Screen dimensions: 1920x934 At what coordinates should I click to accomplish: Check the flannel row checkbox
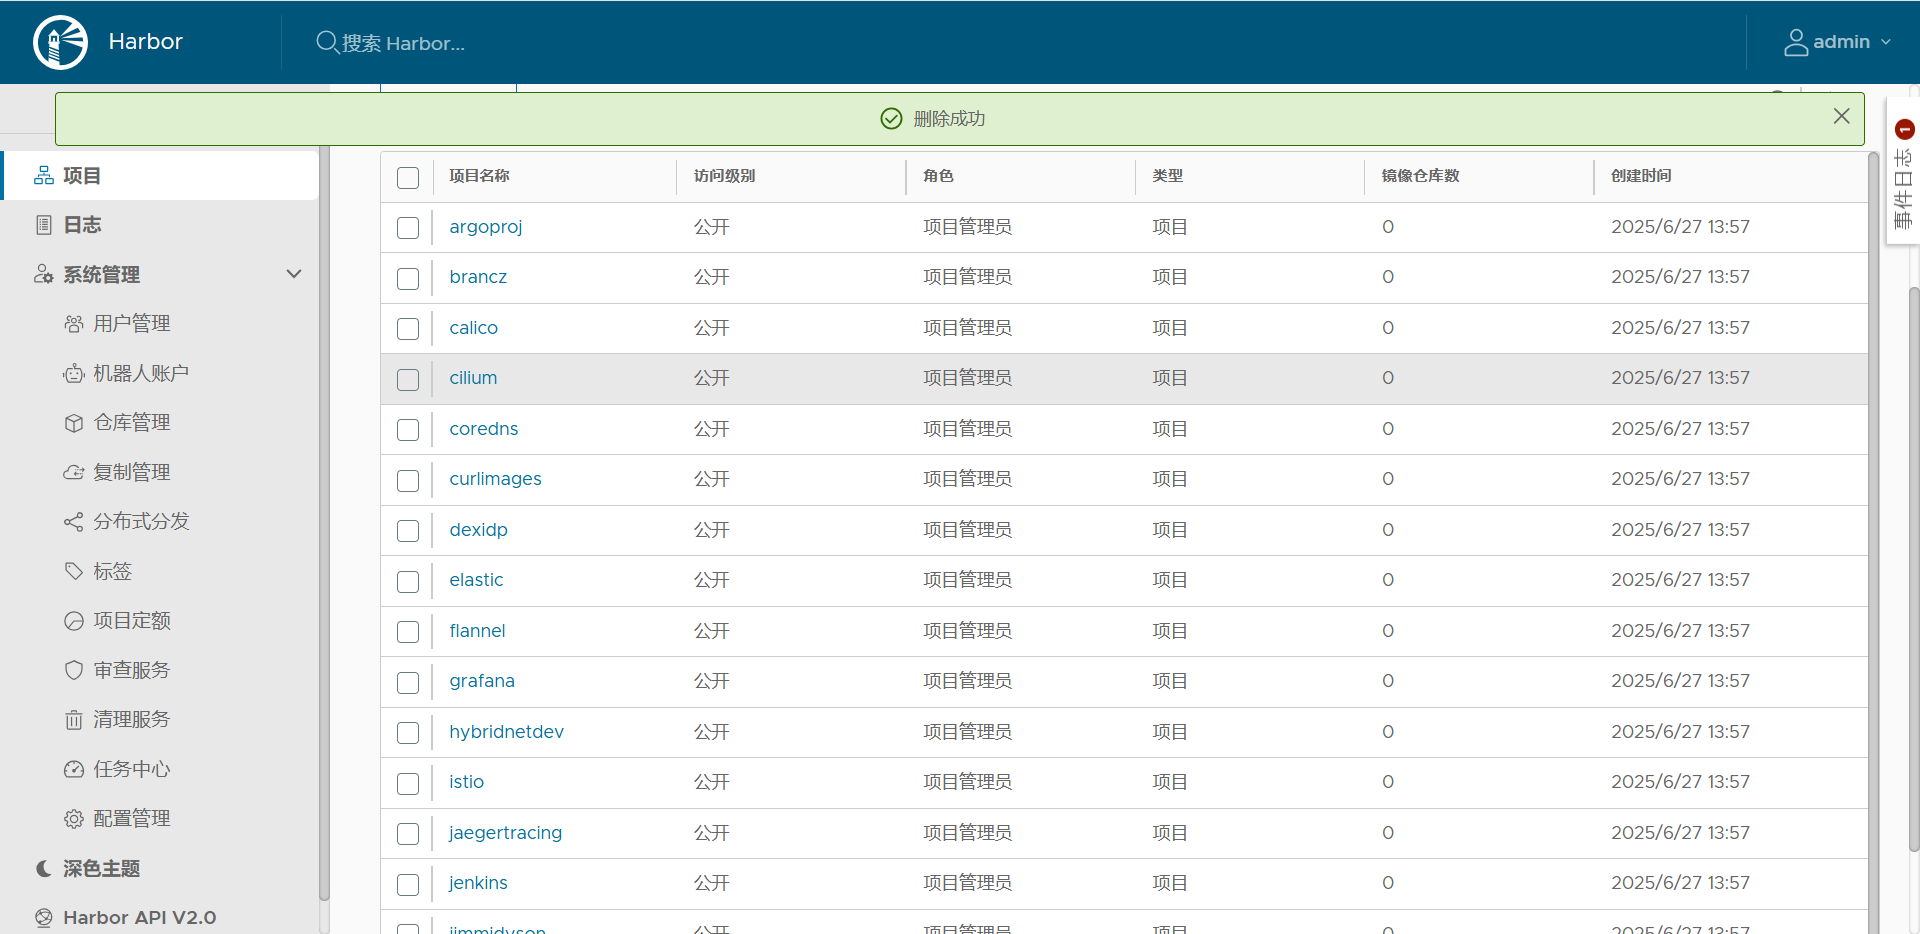coord(408,632)
